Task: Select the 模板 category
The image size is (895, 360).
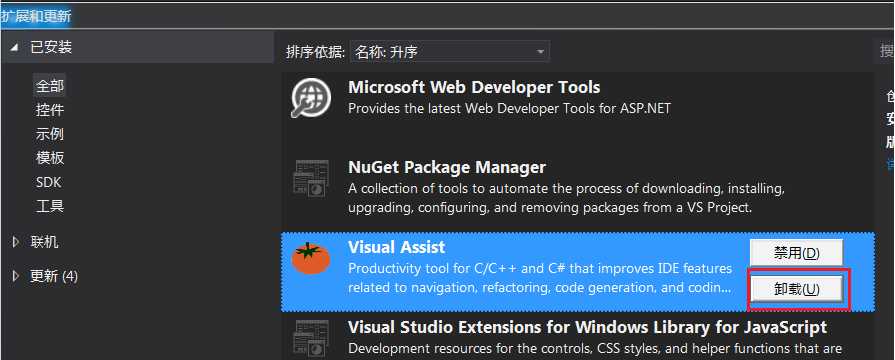Action: (50, 158)
